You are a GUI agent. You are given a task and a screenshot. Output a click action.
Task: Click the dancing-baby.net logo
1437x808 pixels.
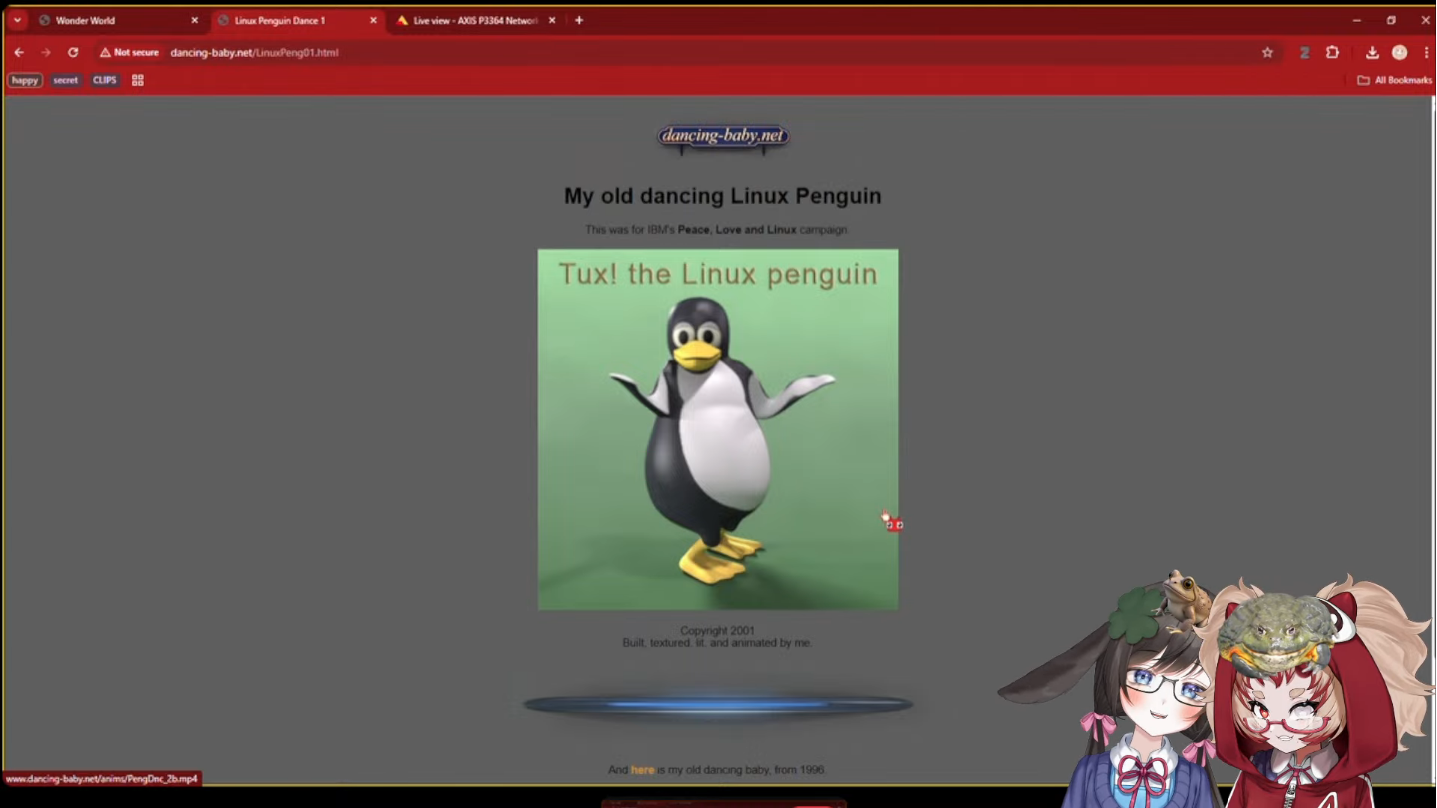[722, 136]
